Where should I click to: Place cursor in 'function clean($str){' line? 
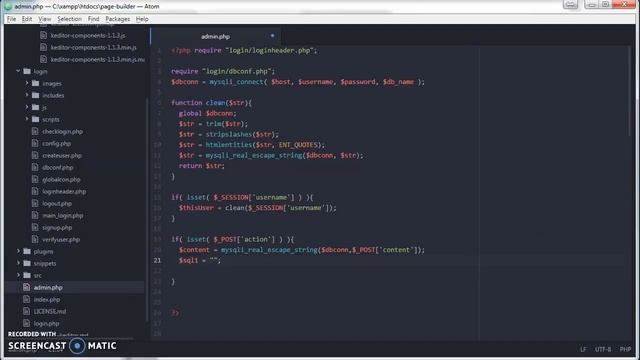click(x=211, y=103)
